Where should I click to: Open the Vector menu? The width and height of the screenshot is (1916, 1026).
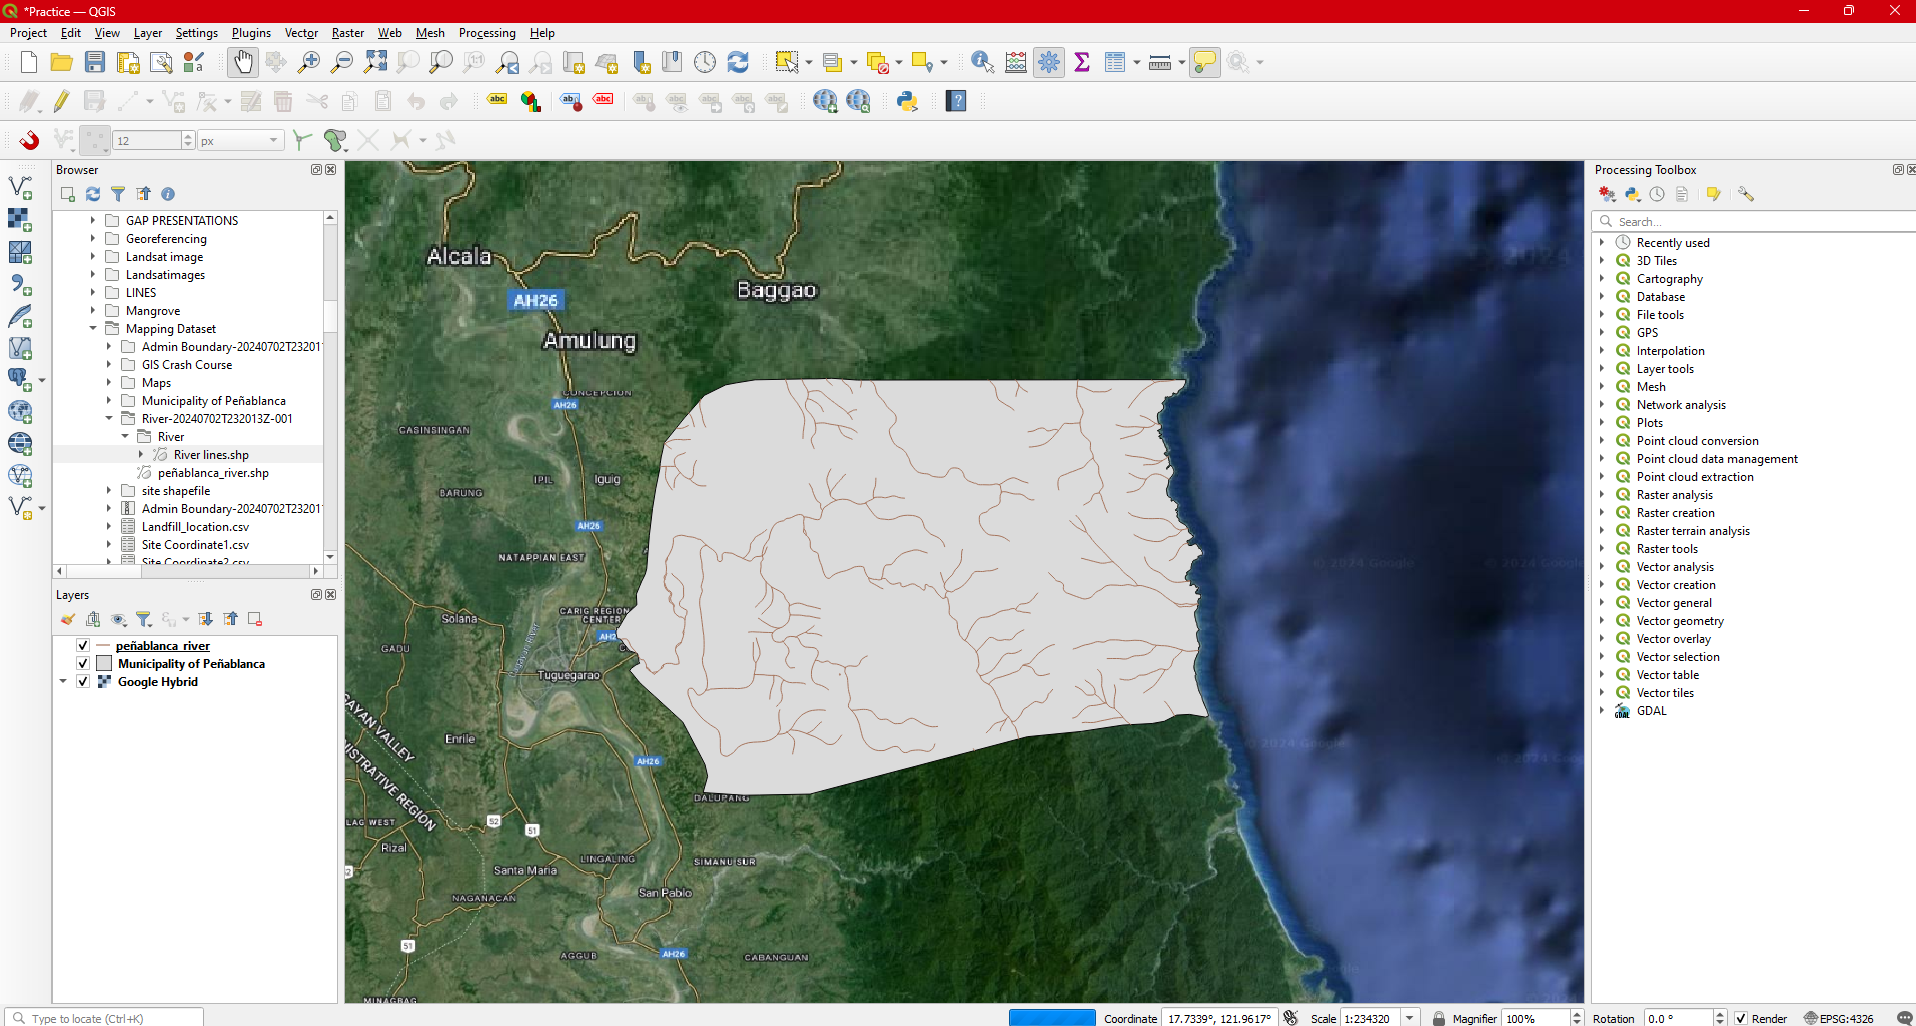301,33
